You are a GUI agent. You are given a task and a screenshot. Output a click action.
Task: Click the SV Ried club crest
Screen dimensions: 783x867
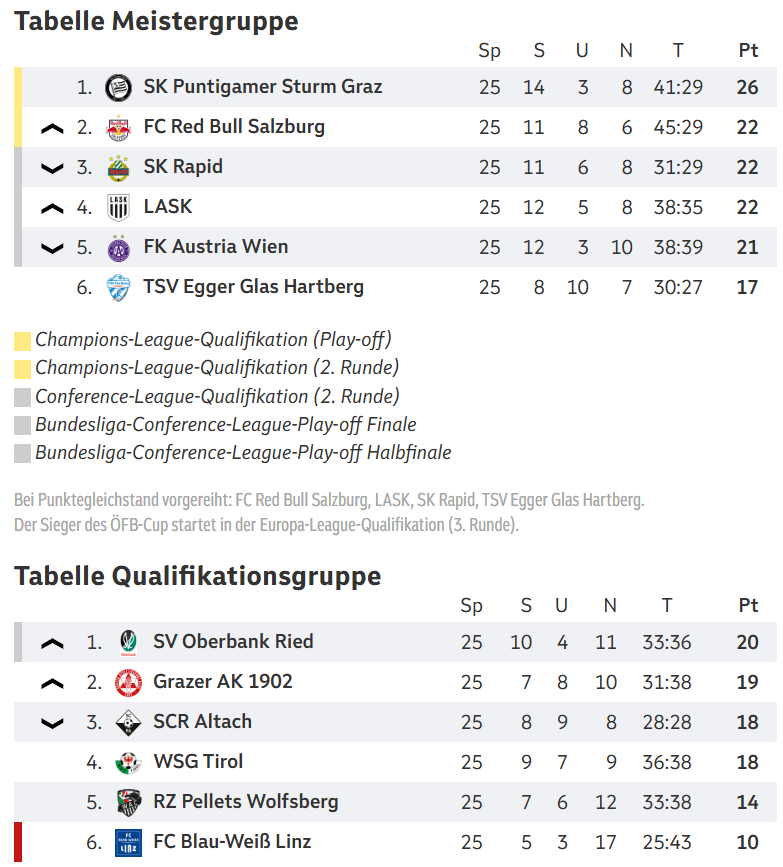pyautogui.click(x=128, y=642)
